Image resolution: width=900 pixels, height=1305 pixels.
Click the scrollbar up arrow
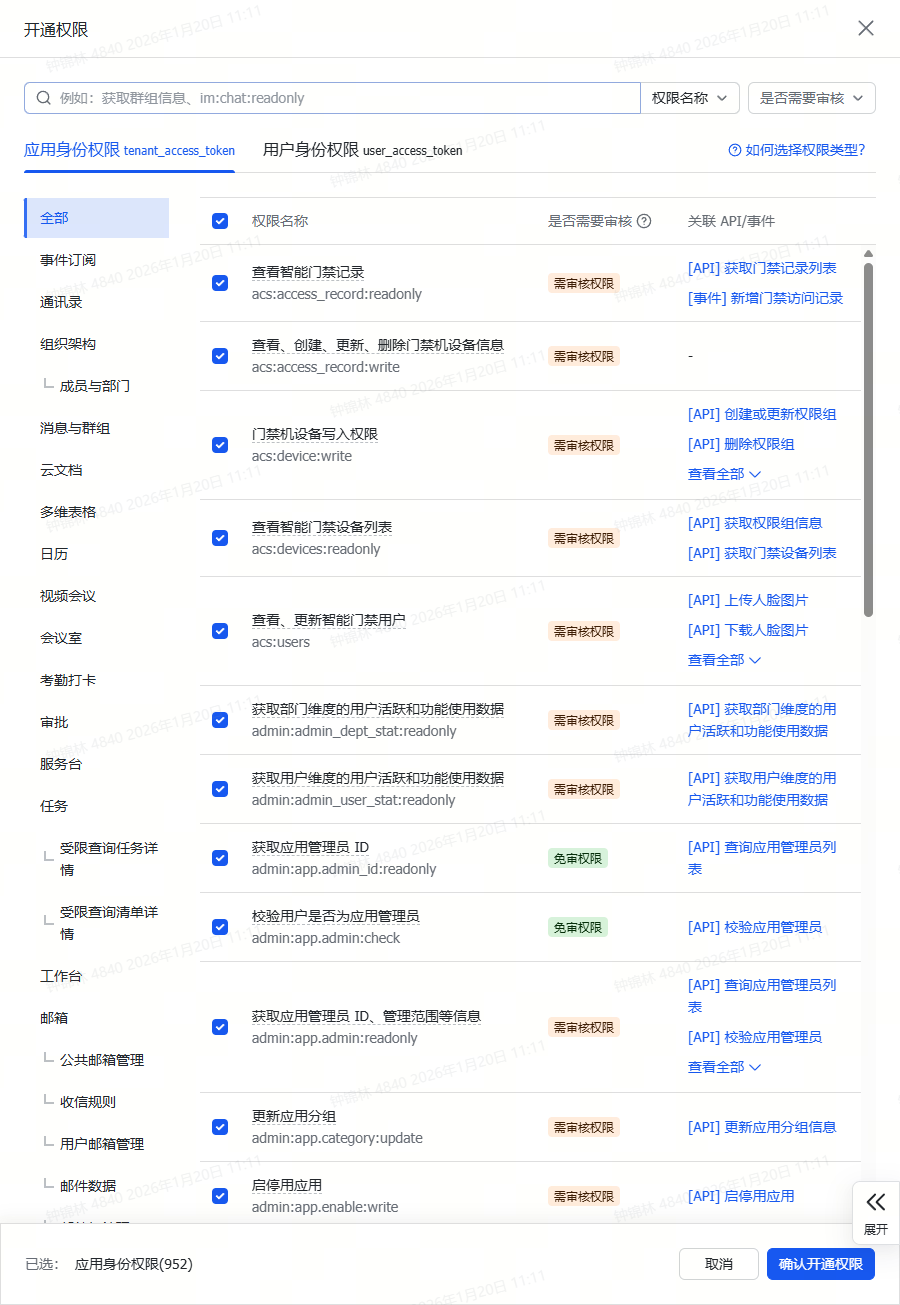[x=868, y=254]
